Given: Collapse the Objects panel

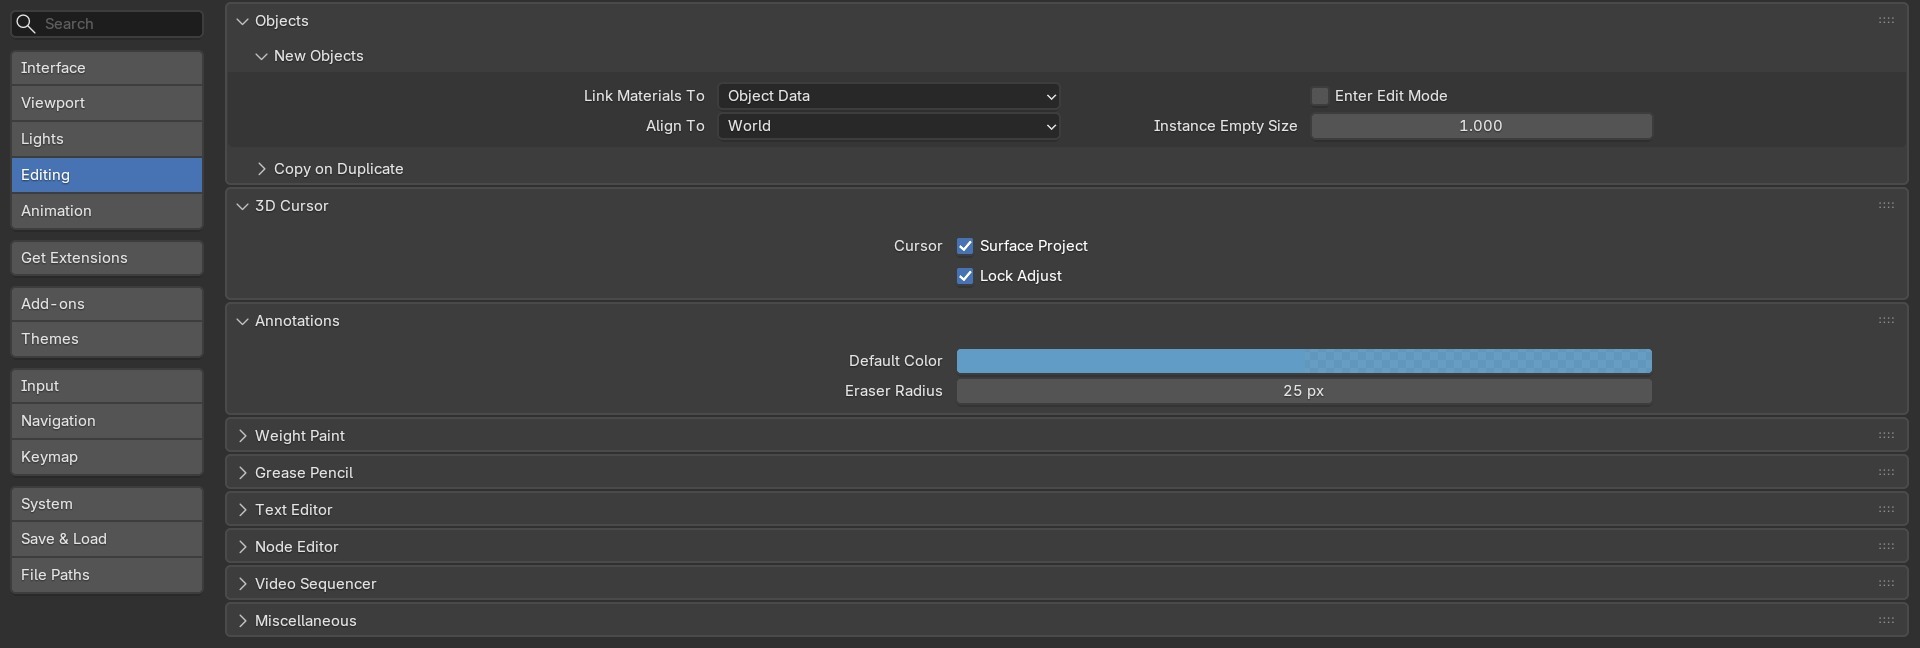Looking at the screenshot, I should click(242, 21).
